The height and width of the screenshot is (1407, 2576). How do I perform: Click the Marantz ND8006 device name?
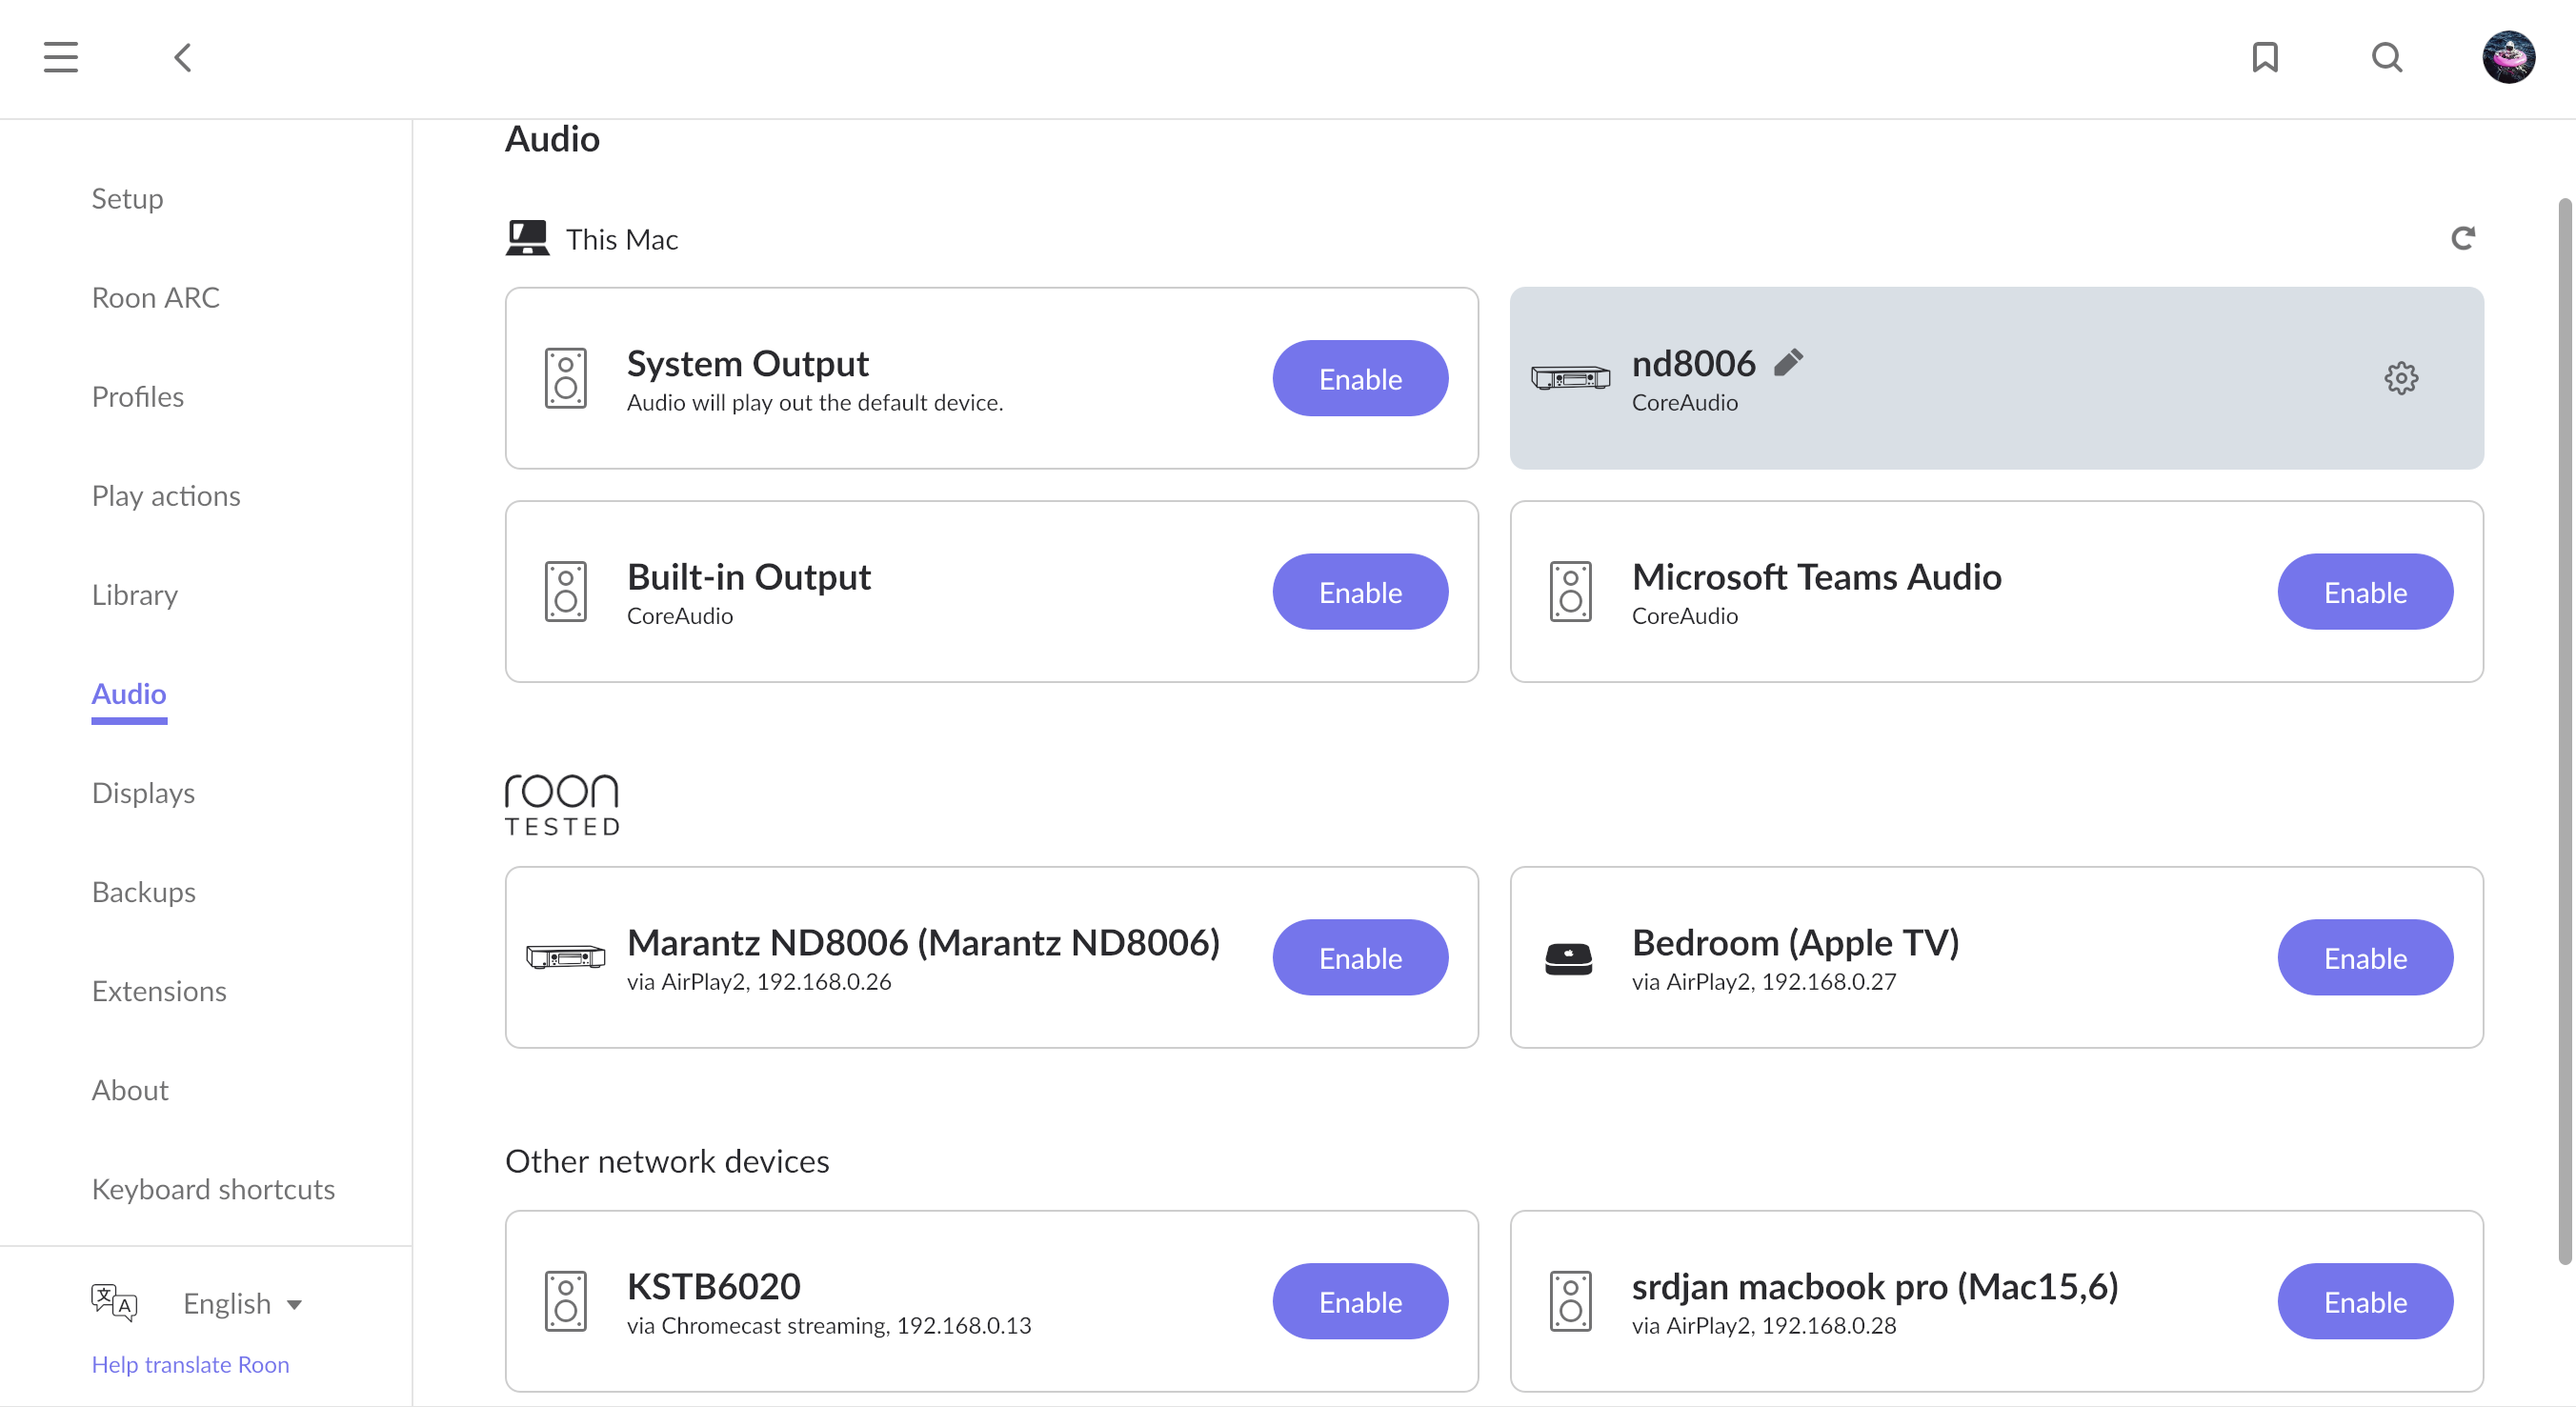click(923, 942)
